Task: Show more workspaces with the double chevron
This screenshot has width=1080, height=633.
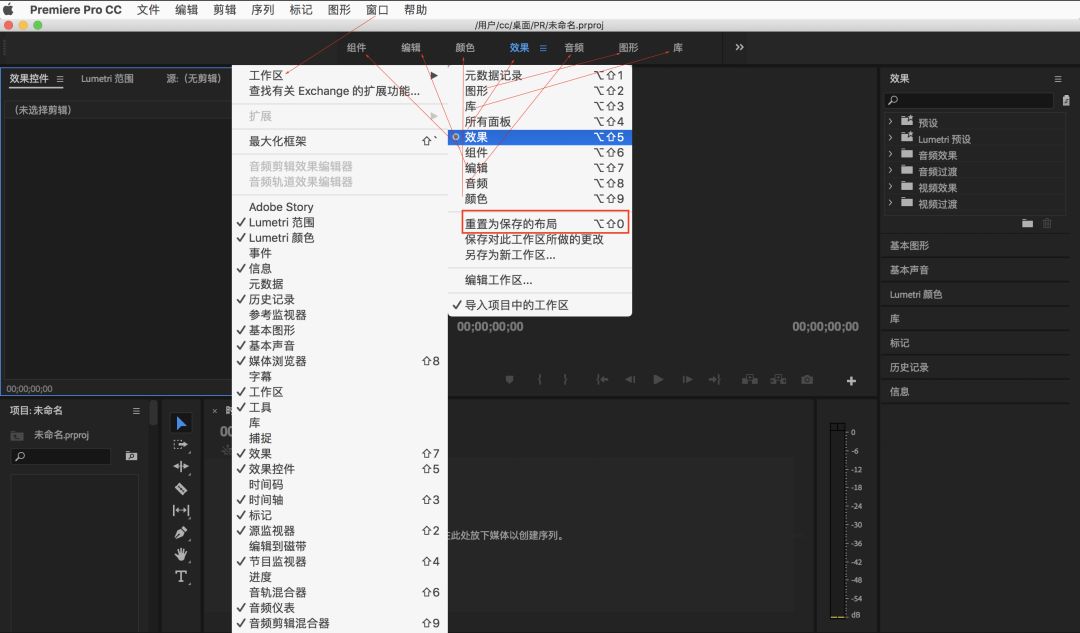Action: coord(739,48)
